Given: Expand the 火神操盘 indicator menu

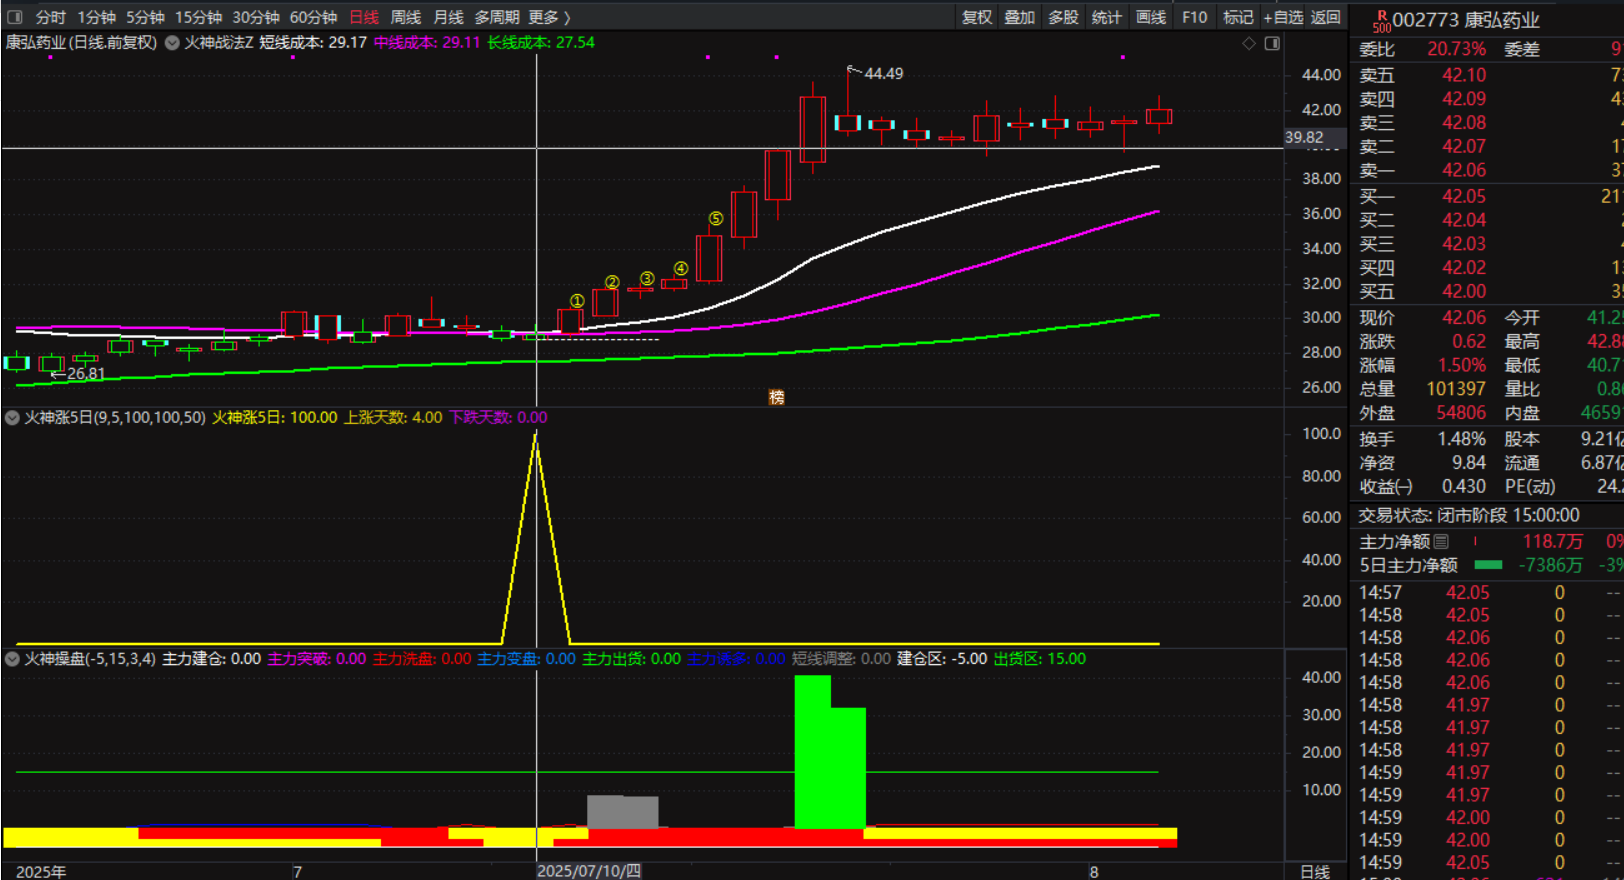Looking at the screenshot, I should pyautogui.click(x=13, y=659).
